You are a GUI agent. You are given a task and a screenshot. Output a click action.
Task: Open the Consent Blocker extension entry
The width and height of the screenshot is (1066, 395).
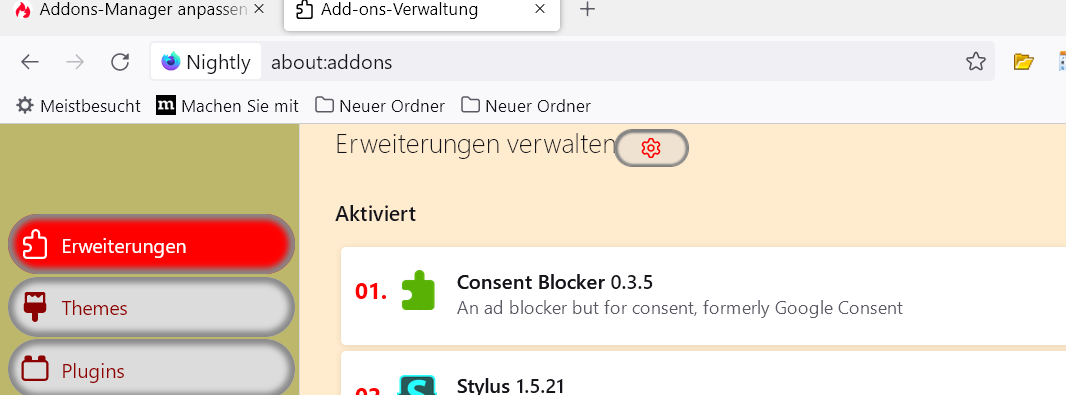(x=703, y=296)
